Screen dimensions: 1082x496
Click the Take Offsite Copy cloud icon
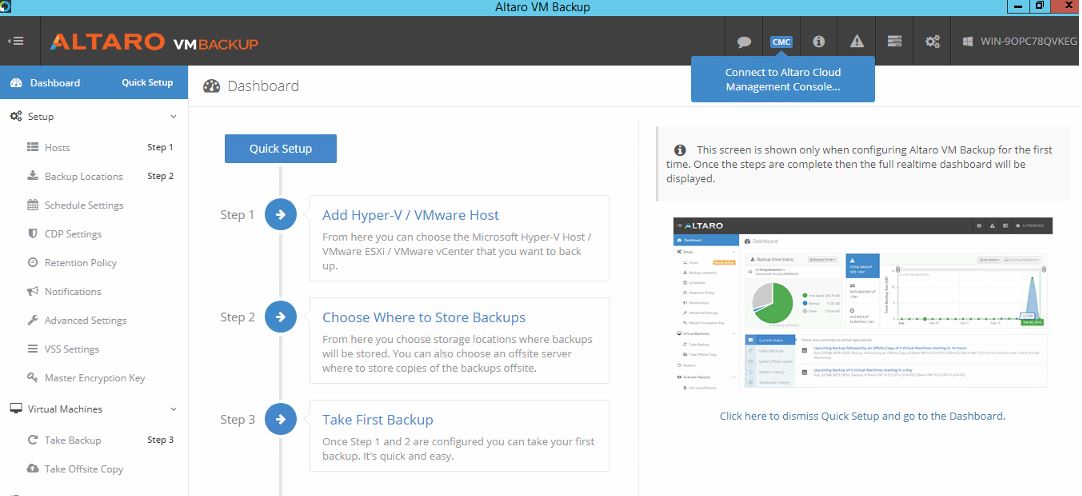(x=32, y=468)
